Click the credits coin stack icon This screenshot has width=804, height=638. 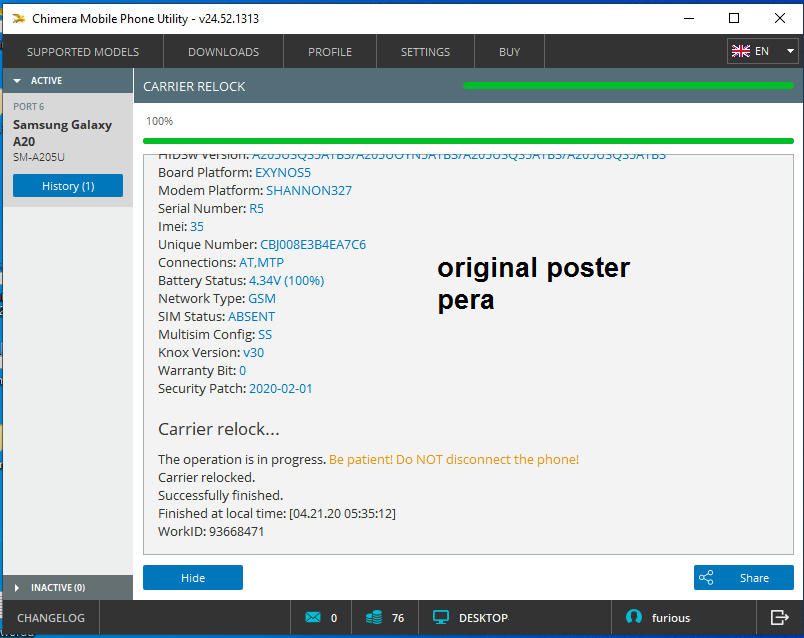point(374,617)
